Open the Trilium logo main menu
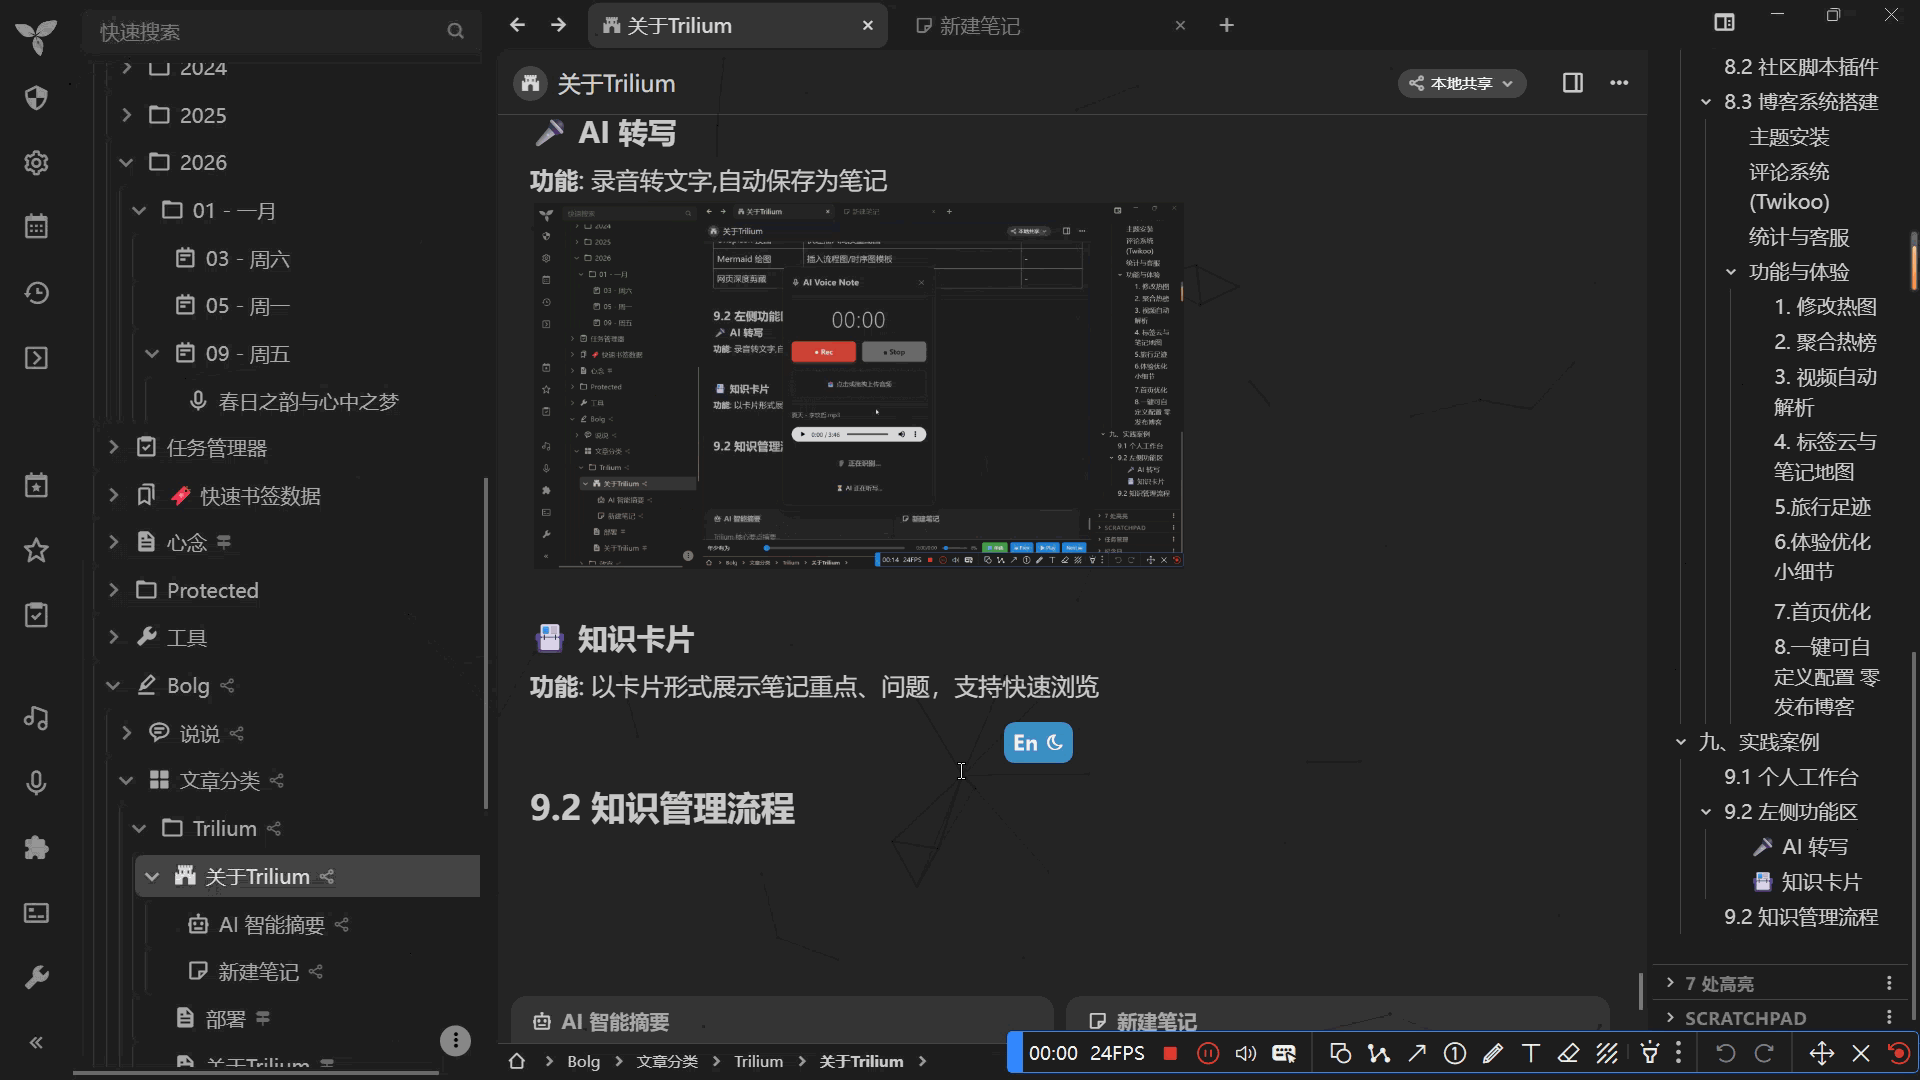The image size is (1920, 1080). click(36, 36)
